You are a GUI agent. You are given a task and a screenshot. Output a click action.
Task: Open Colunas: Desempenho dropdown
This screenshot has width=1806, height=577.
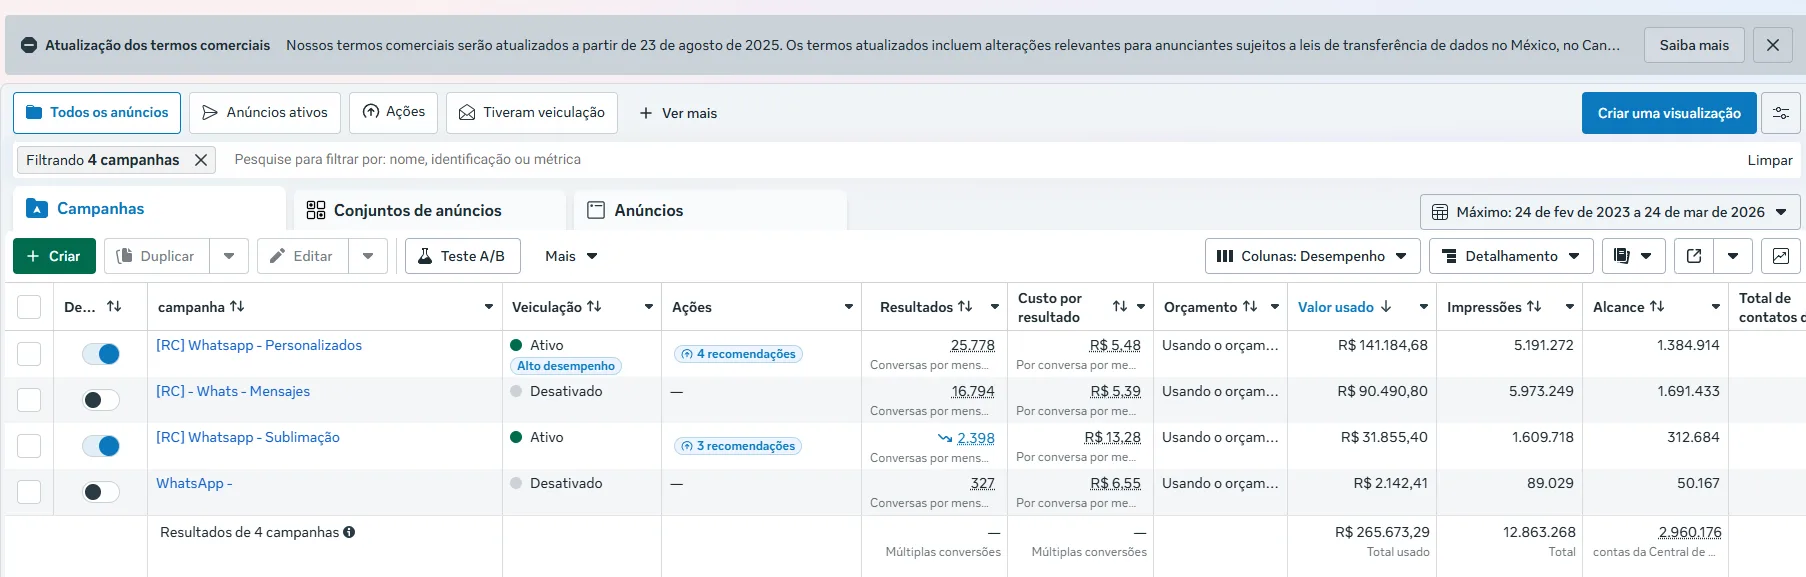[x=1312, y=256]
